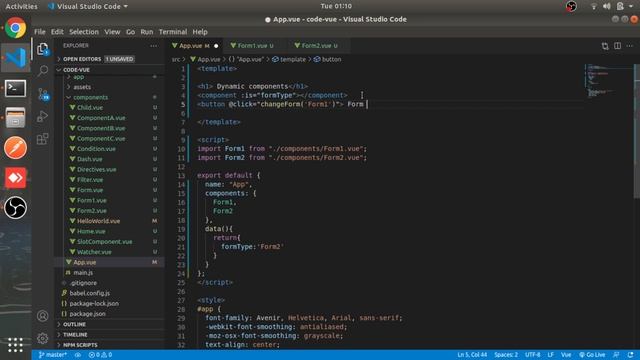Open the Terminal from the dock
640x360 pixels.
(16, 88)
